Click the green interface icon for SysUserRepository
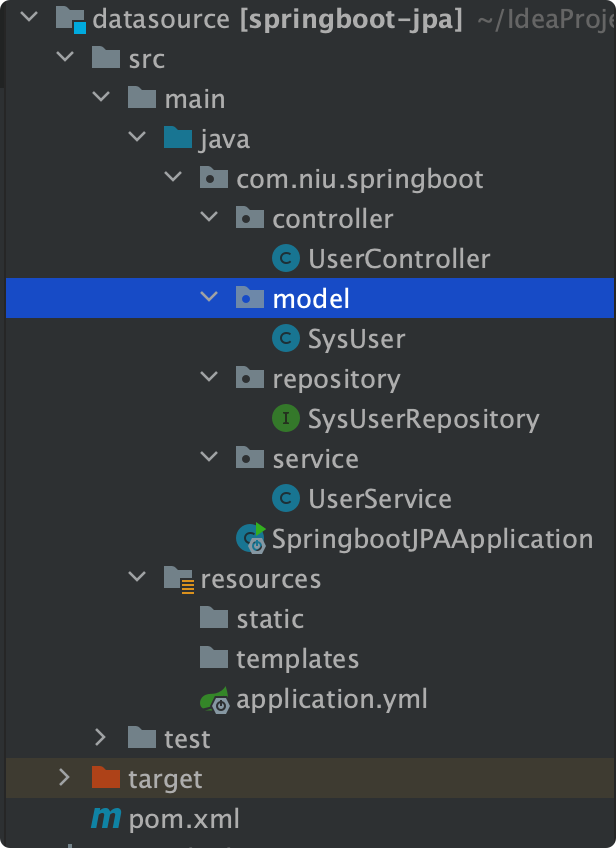616x848 pixels. click(286, 419)
